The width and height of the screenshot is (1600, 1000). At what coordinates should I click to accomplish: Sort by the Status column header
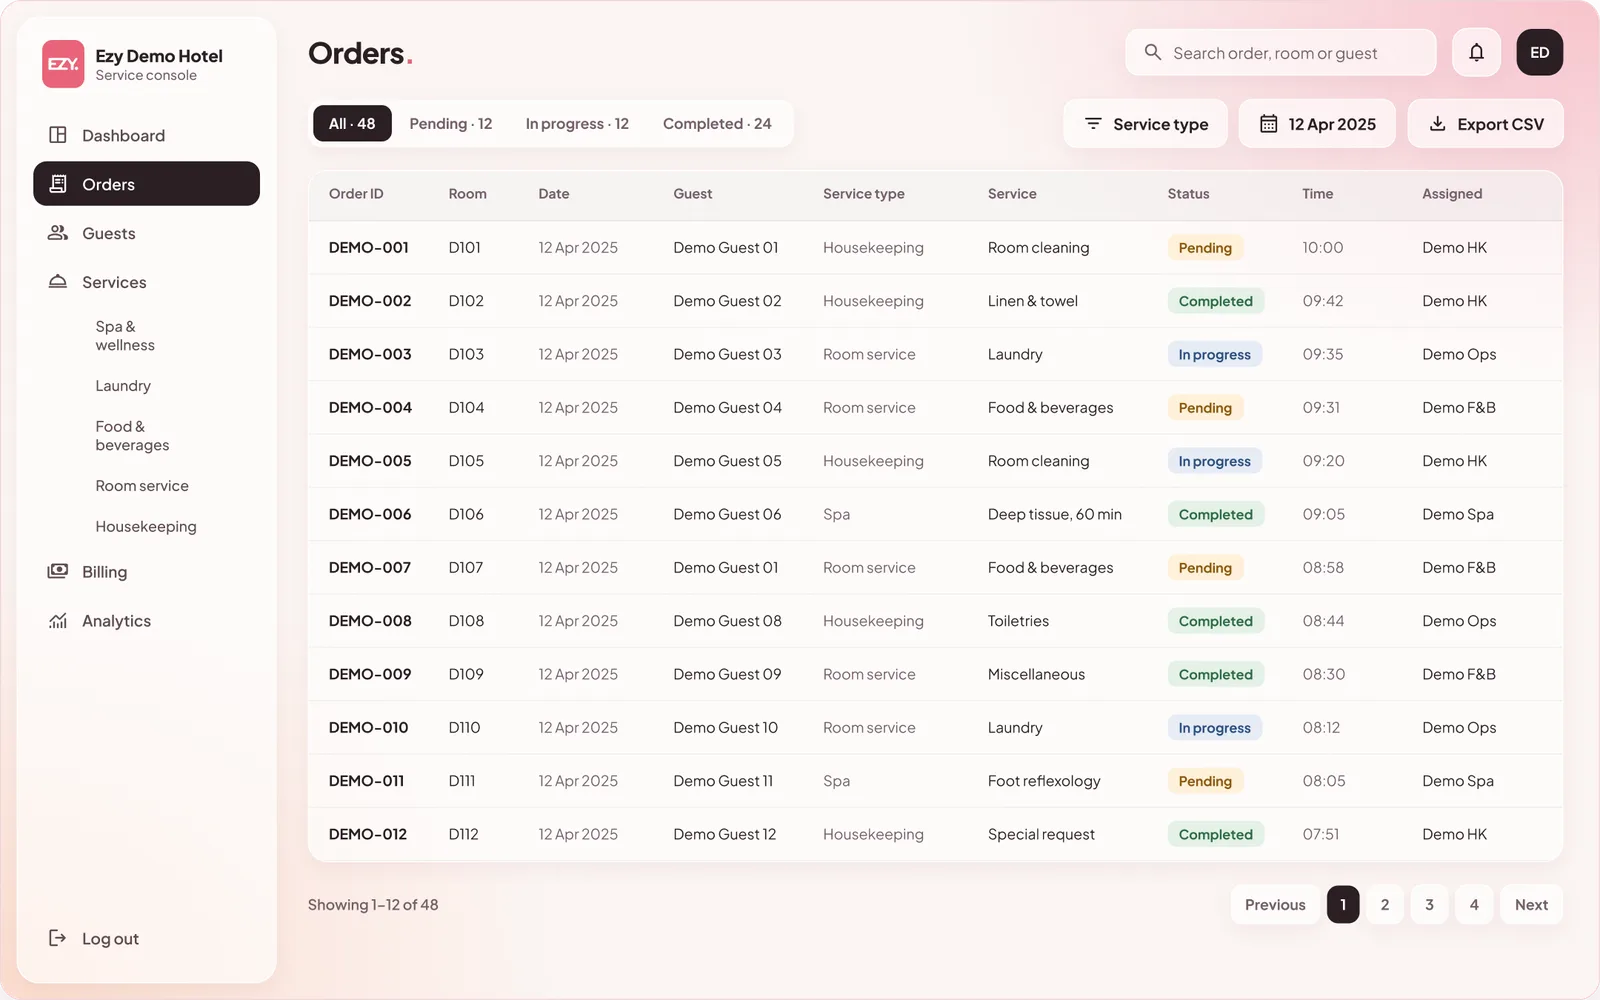(x=1188, y=194)
